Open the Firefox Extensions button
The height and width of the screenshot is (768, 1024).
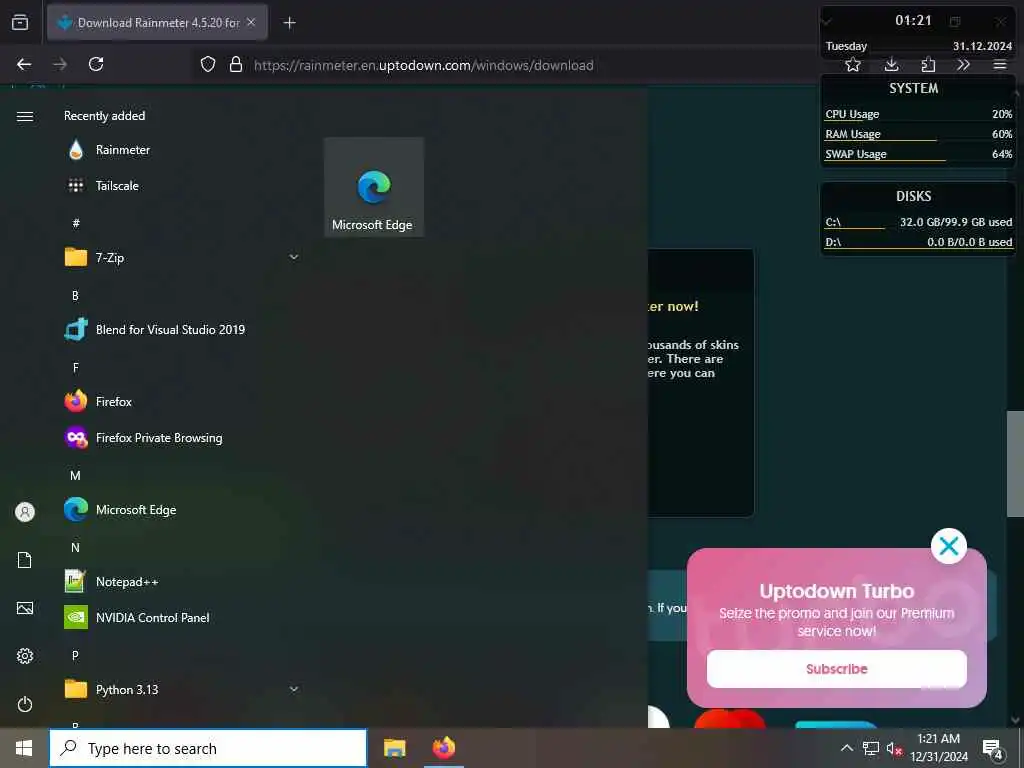click(x=928, y=65)
